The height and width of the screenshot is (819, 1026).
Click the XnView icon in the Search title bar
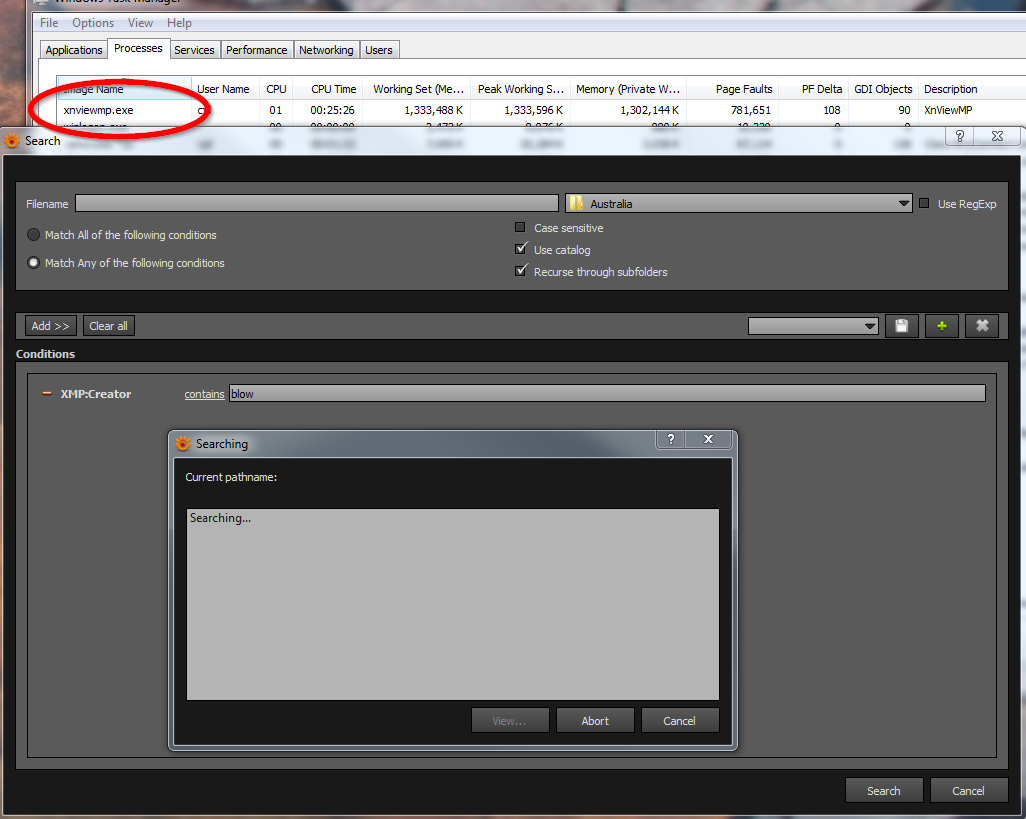click(x=12, y=141)
